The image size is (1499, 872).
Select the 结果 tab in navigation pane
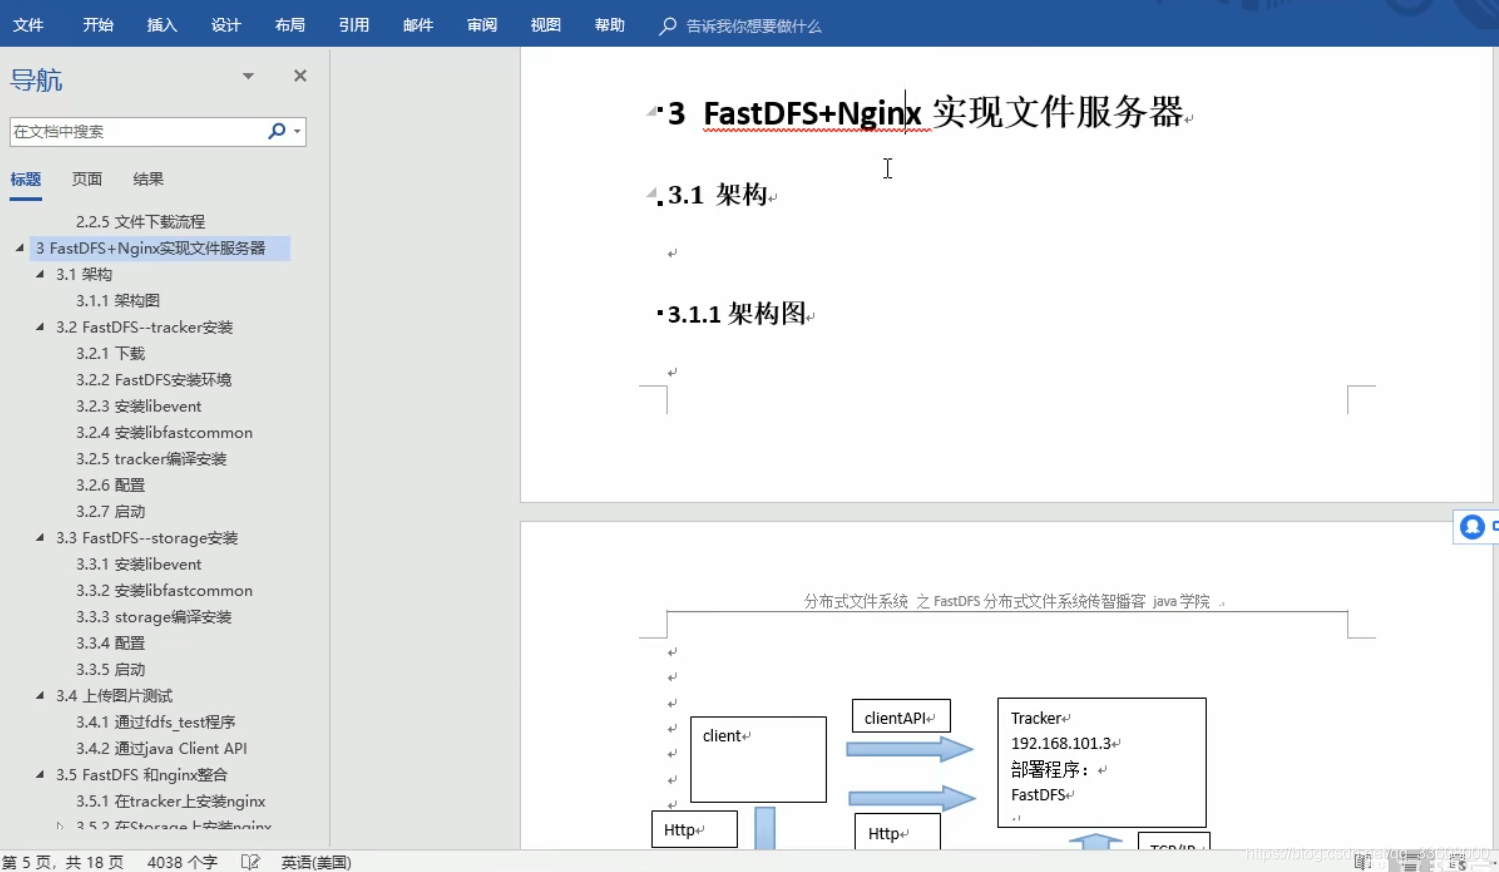[x=148, y=179]
